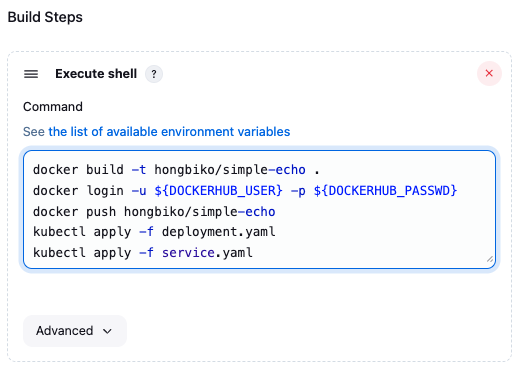This screenshot has height=372, width=522.
Task: Click service.yaml in the last command line
Action: [207, 253]
